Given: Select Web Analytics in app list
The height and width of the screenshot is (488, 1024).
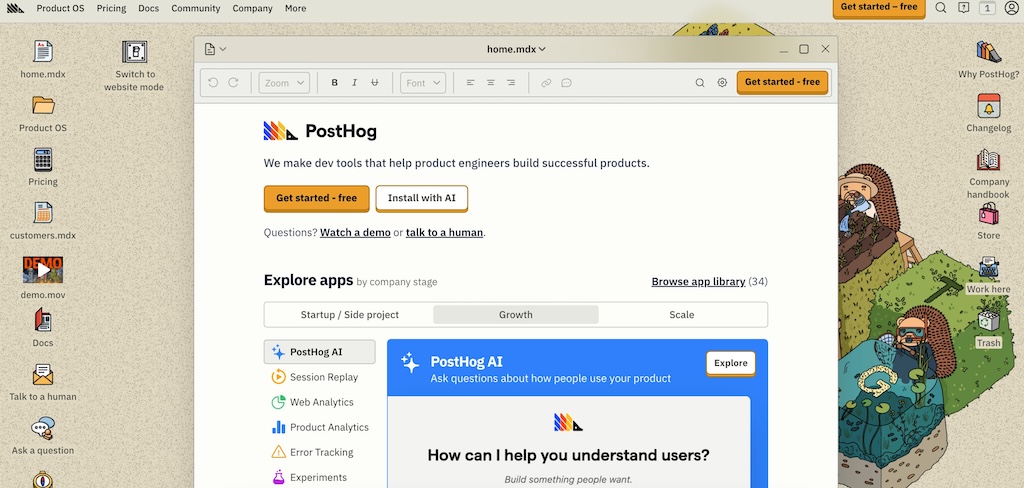Looking at the screenshot, I should 319,402.
